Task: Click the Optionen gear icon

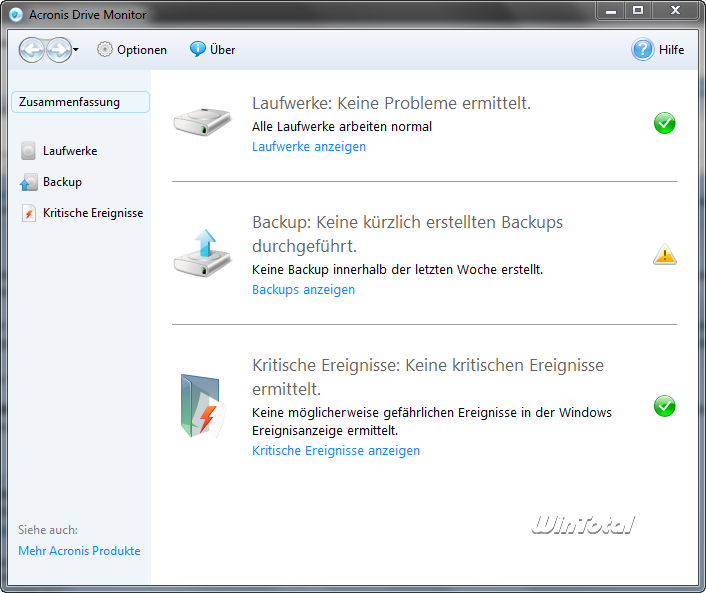Action: [104, 50]
